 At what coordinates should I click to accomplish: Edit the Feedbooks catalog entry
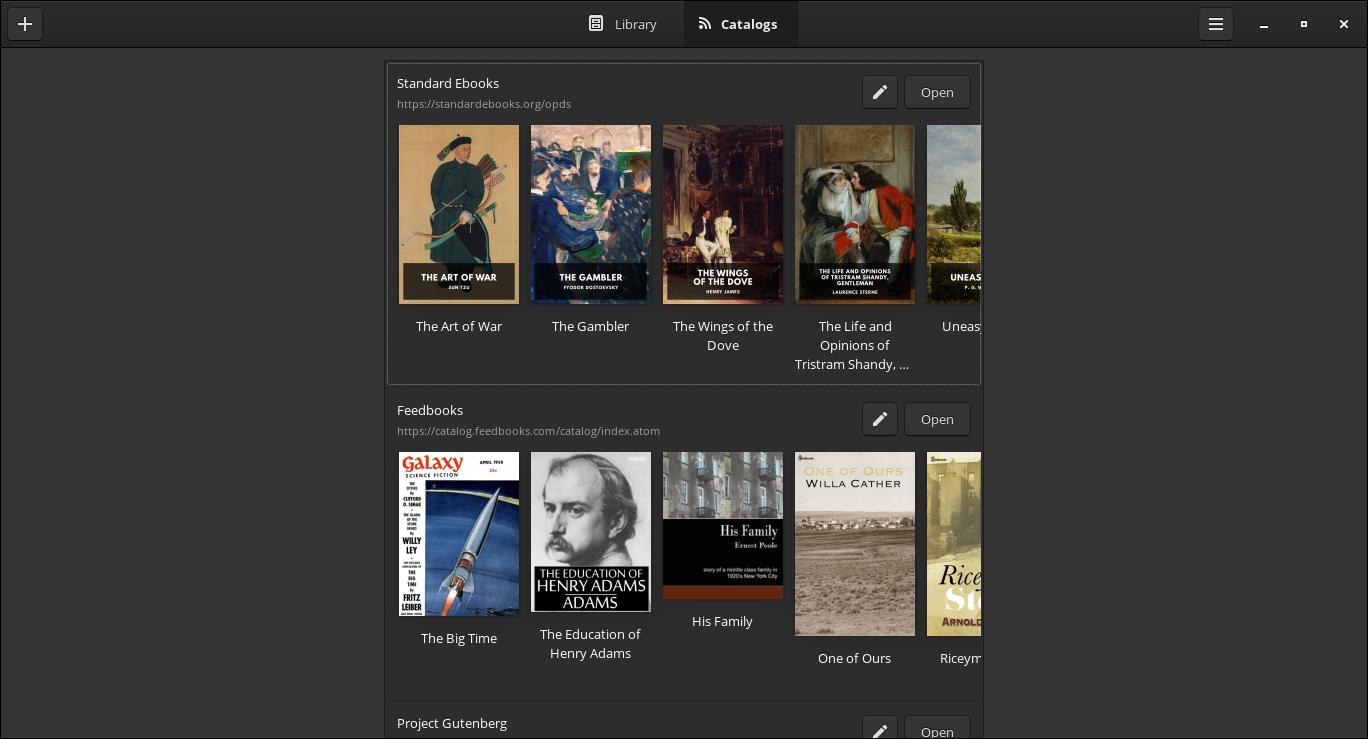(880, 419)
